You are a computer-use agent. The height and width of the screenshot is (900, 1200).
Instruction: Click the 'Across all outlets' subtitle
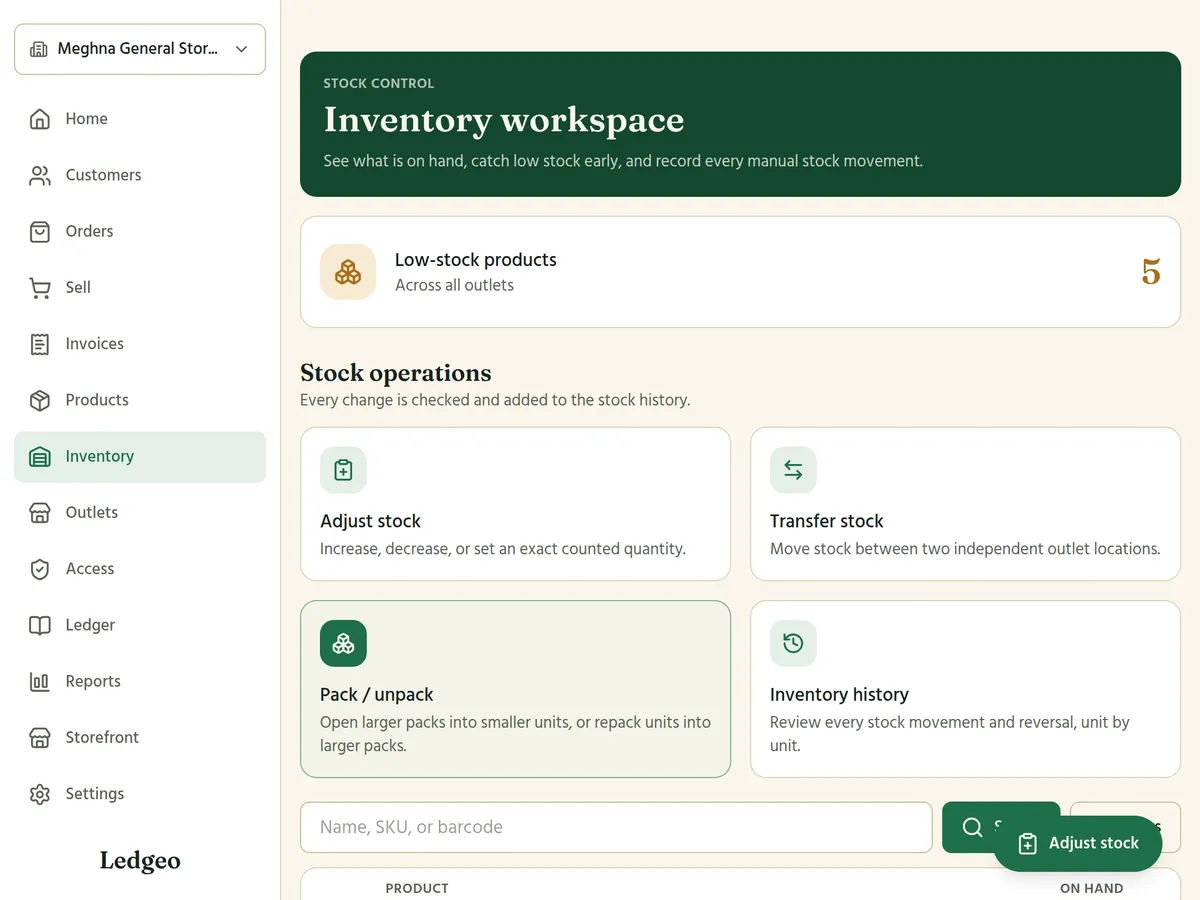click(x=454, y=285)
